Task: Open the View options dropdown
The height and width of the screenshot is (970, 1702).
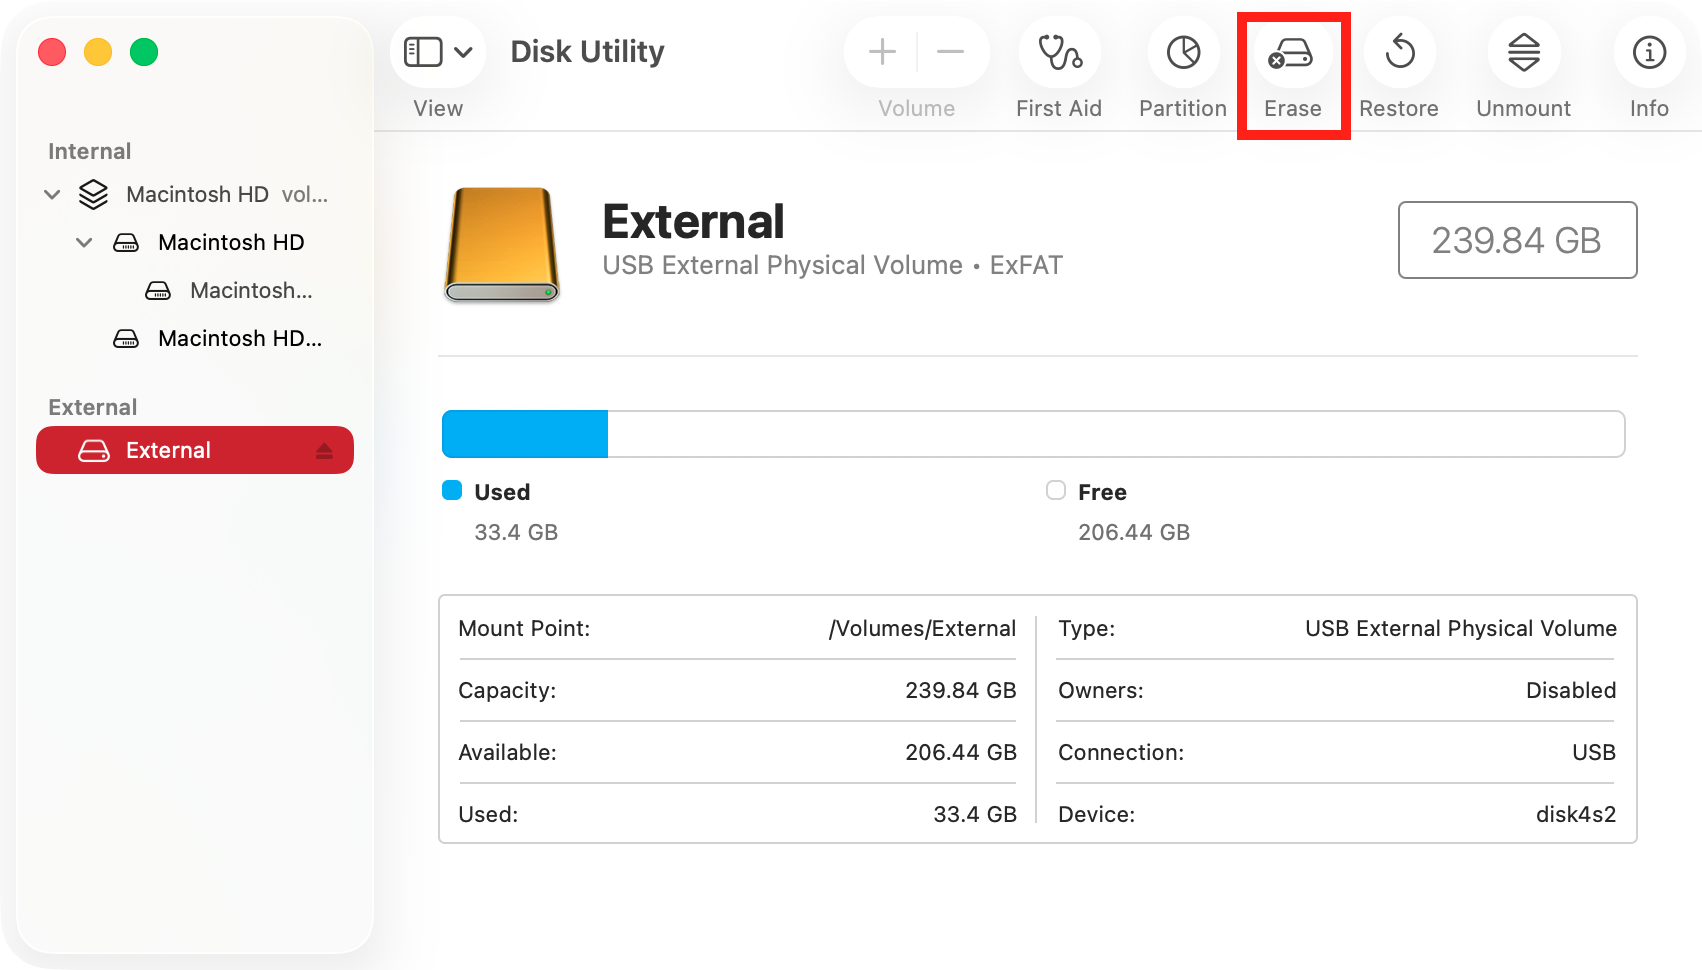Action: point(437,51)
